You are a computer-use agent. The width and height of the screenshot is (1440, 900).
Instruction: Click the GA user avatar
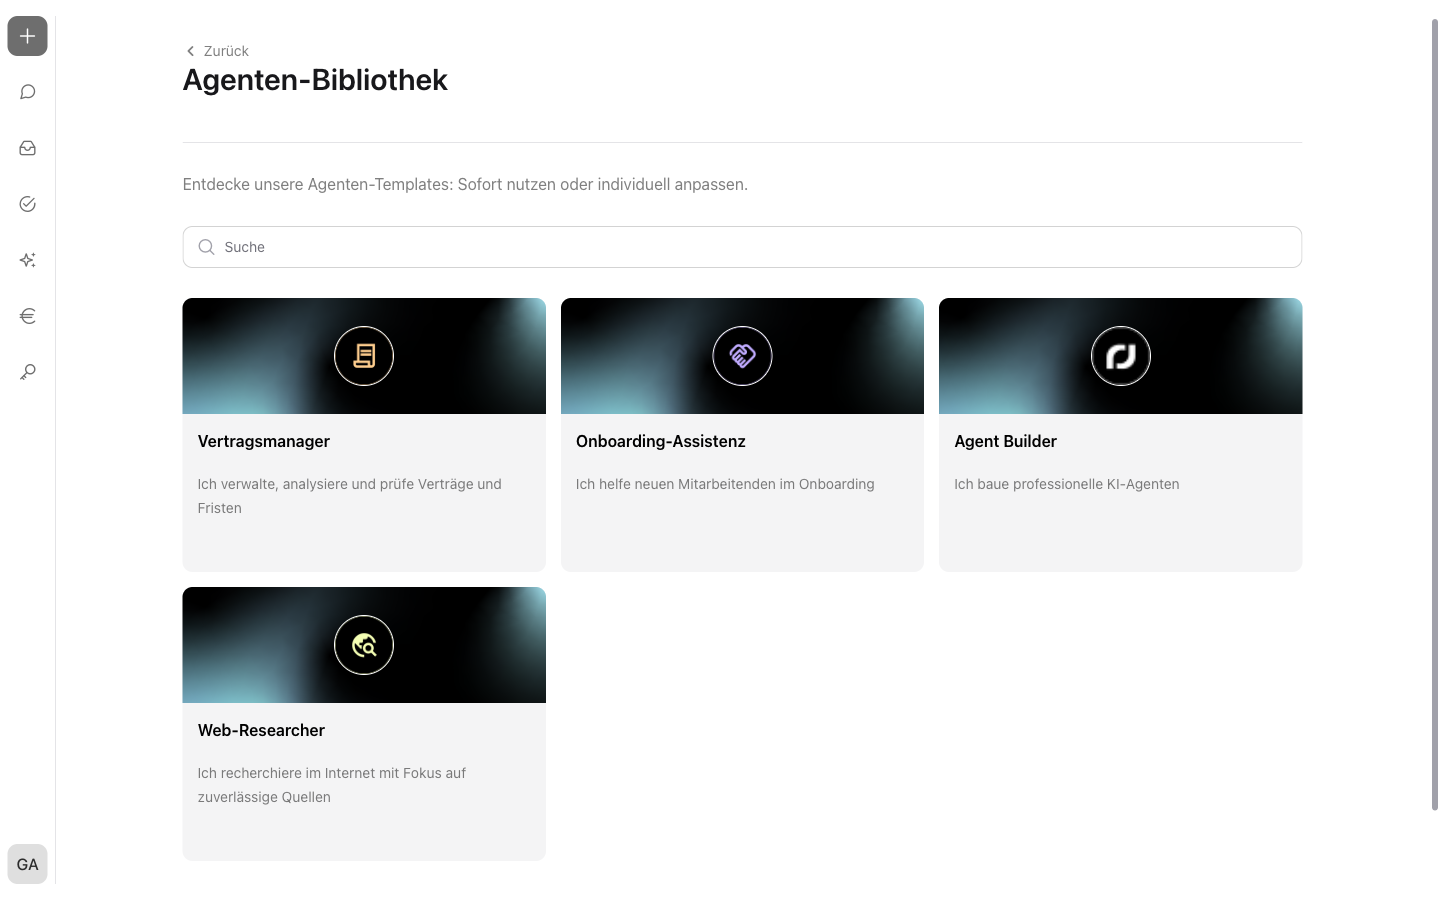coord(27,864)
